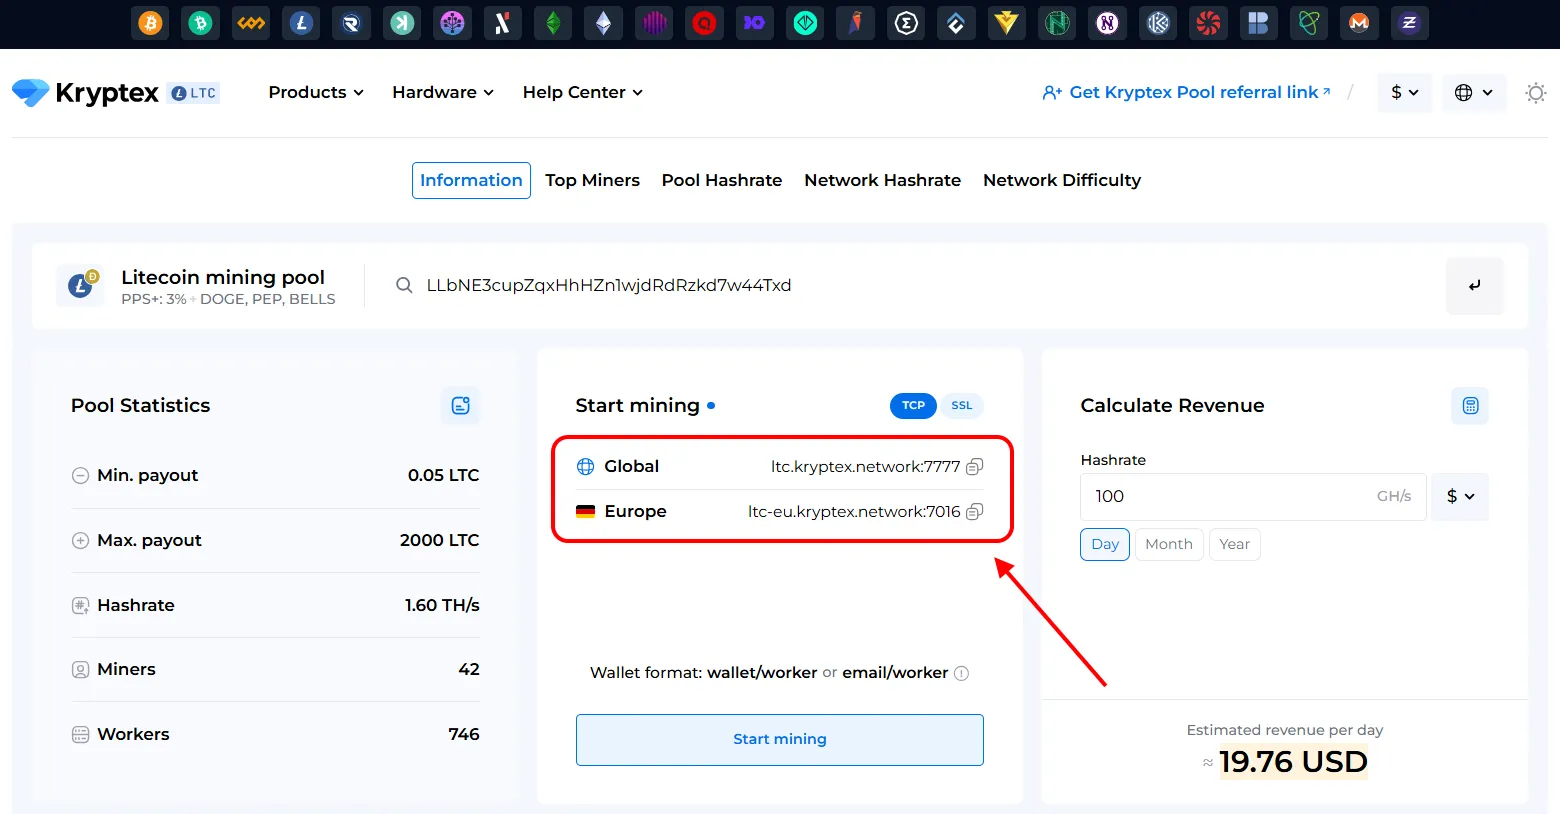Screen dimensions: 1560x814
Task: Open the orange Monero coin icon
Action: [x=1359, y=23]
